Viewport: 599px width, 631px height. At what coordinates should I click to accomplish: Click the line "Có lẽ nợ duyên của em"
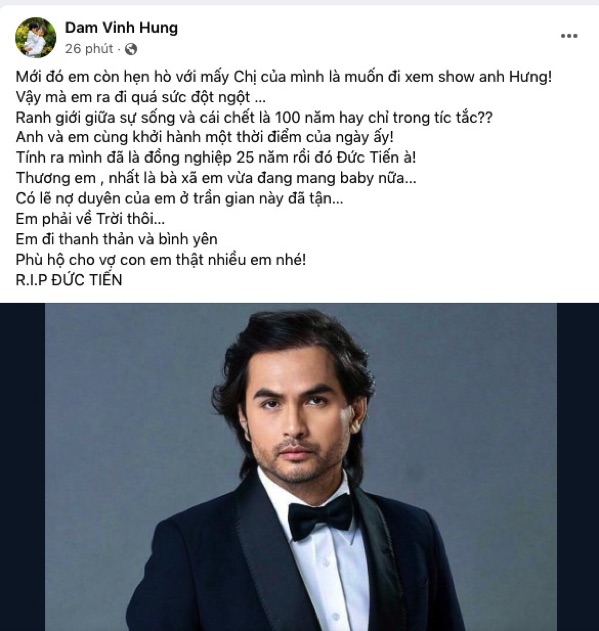(x=179, y=198)
